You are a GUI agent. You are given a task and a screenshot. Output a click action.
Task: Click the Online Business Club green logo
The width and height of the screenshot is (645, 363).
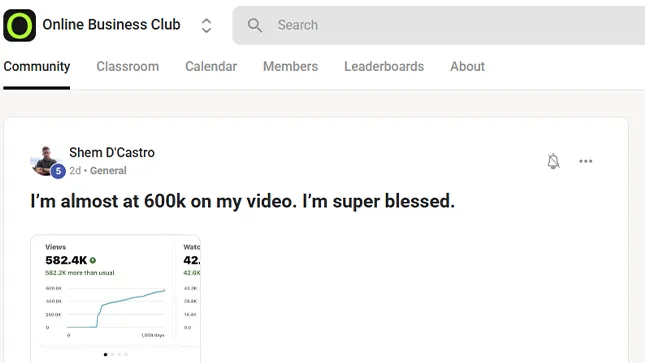19,25
